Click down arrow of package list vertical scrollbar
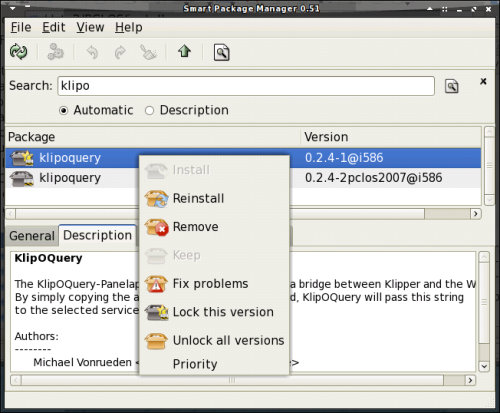Image resolution: width=500 pixels, height=413 pixels. 489,200
